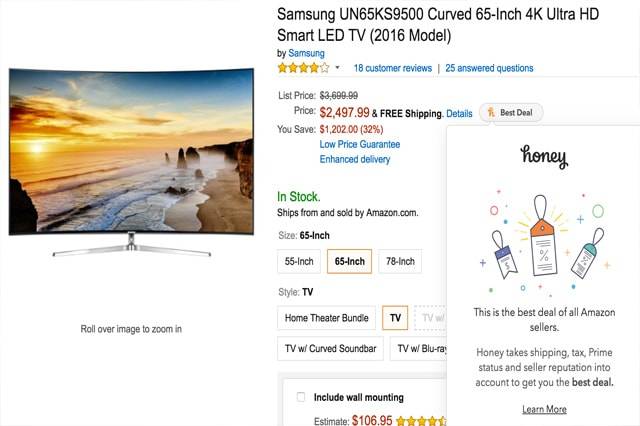
Task: Choose the TV w/ Curved Soundbar style
Action: click(327, 349)
